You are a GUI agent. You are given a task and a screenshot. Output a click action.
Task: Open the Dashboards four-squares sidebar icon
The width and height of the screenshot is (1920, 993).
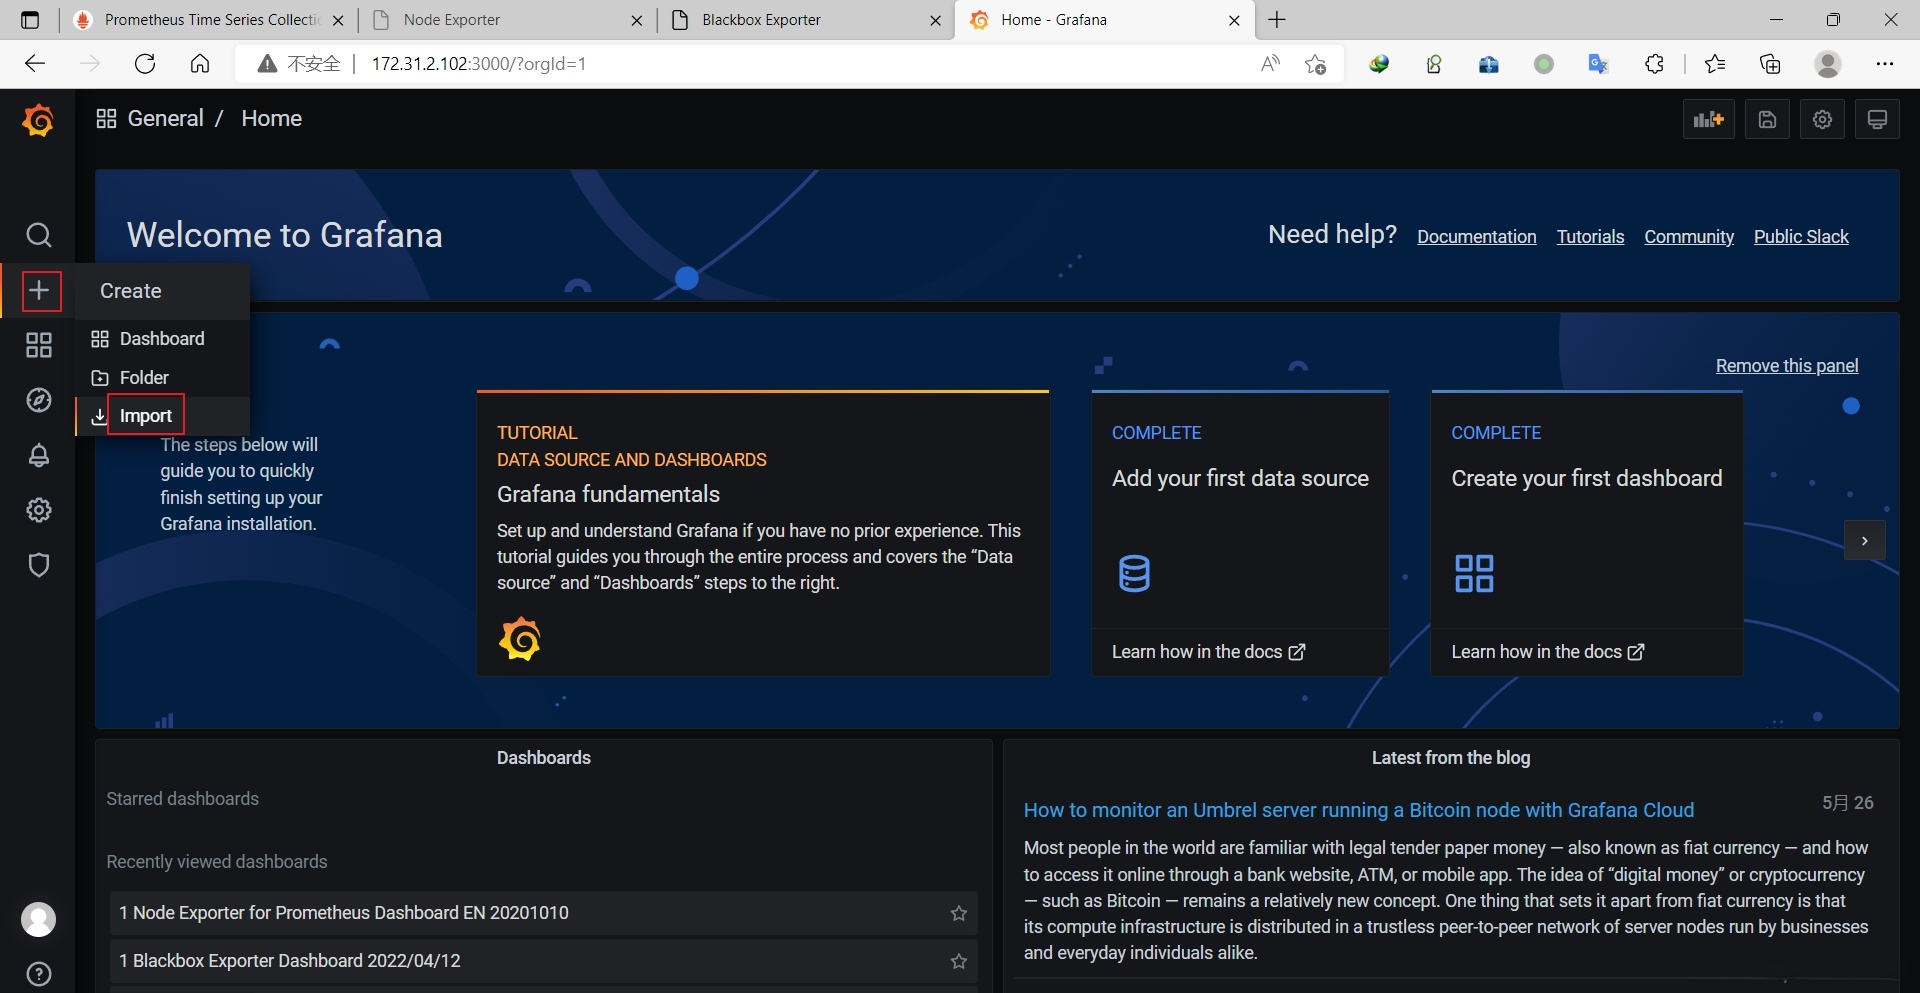point(39,346)
